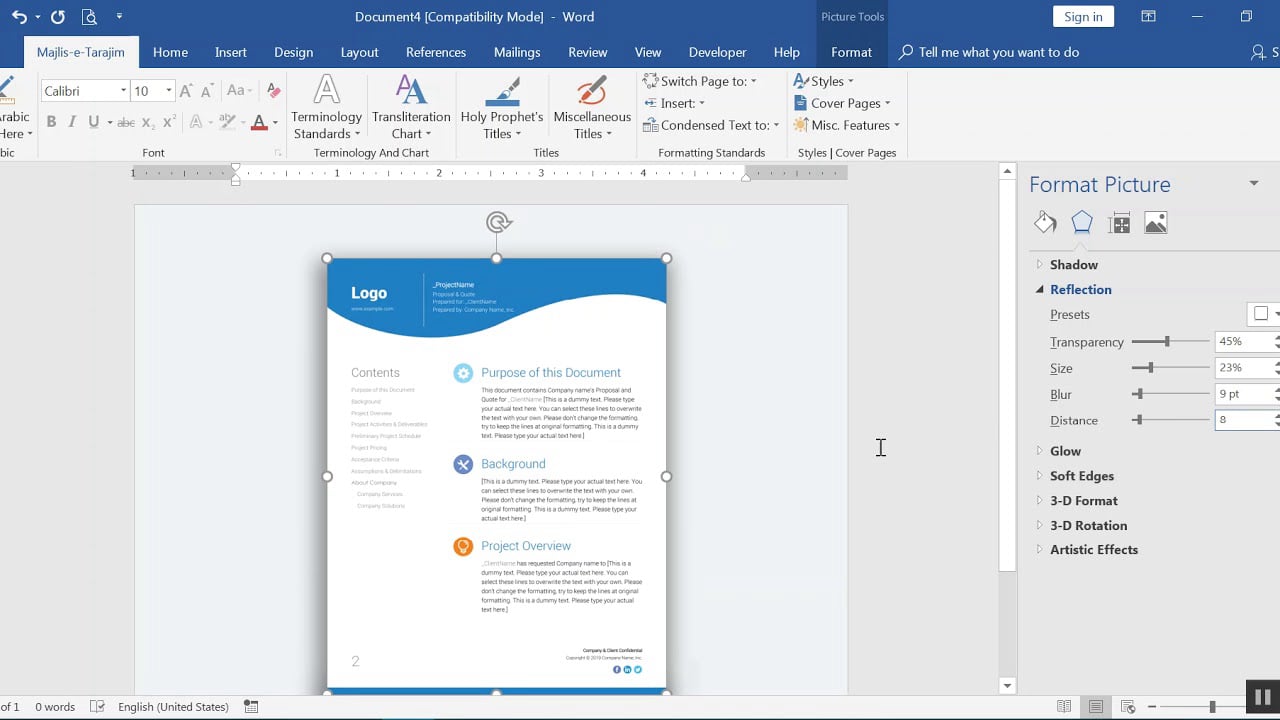Screen dimensions: 1280x720
Task: Open the Mailings ribbon tab
Action: click(x=517, y=52)
